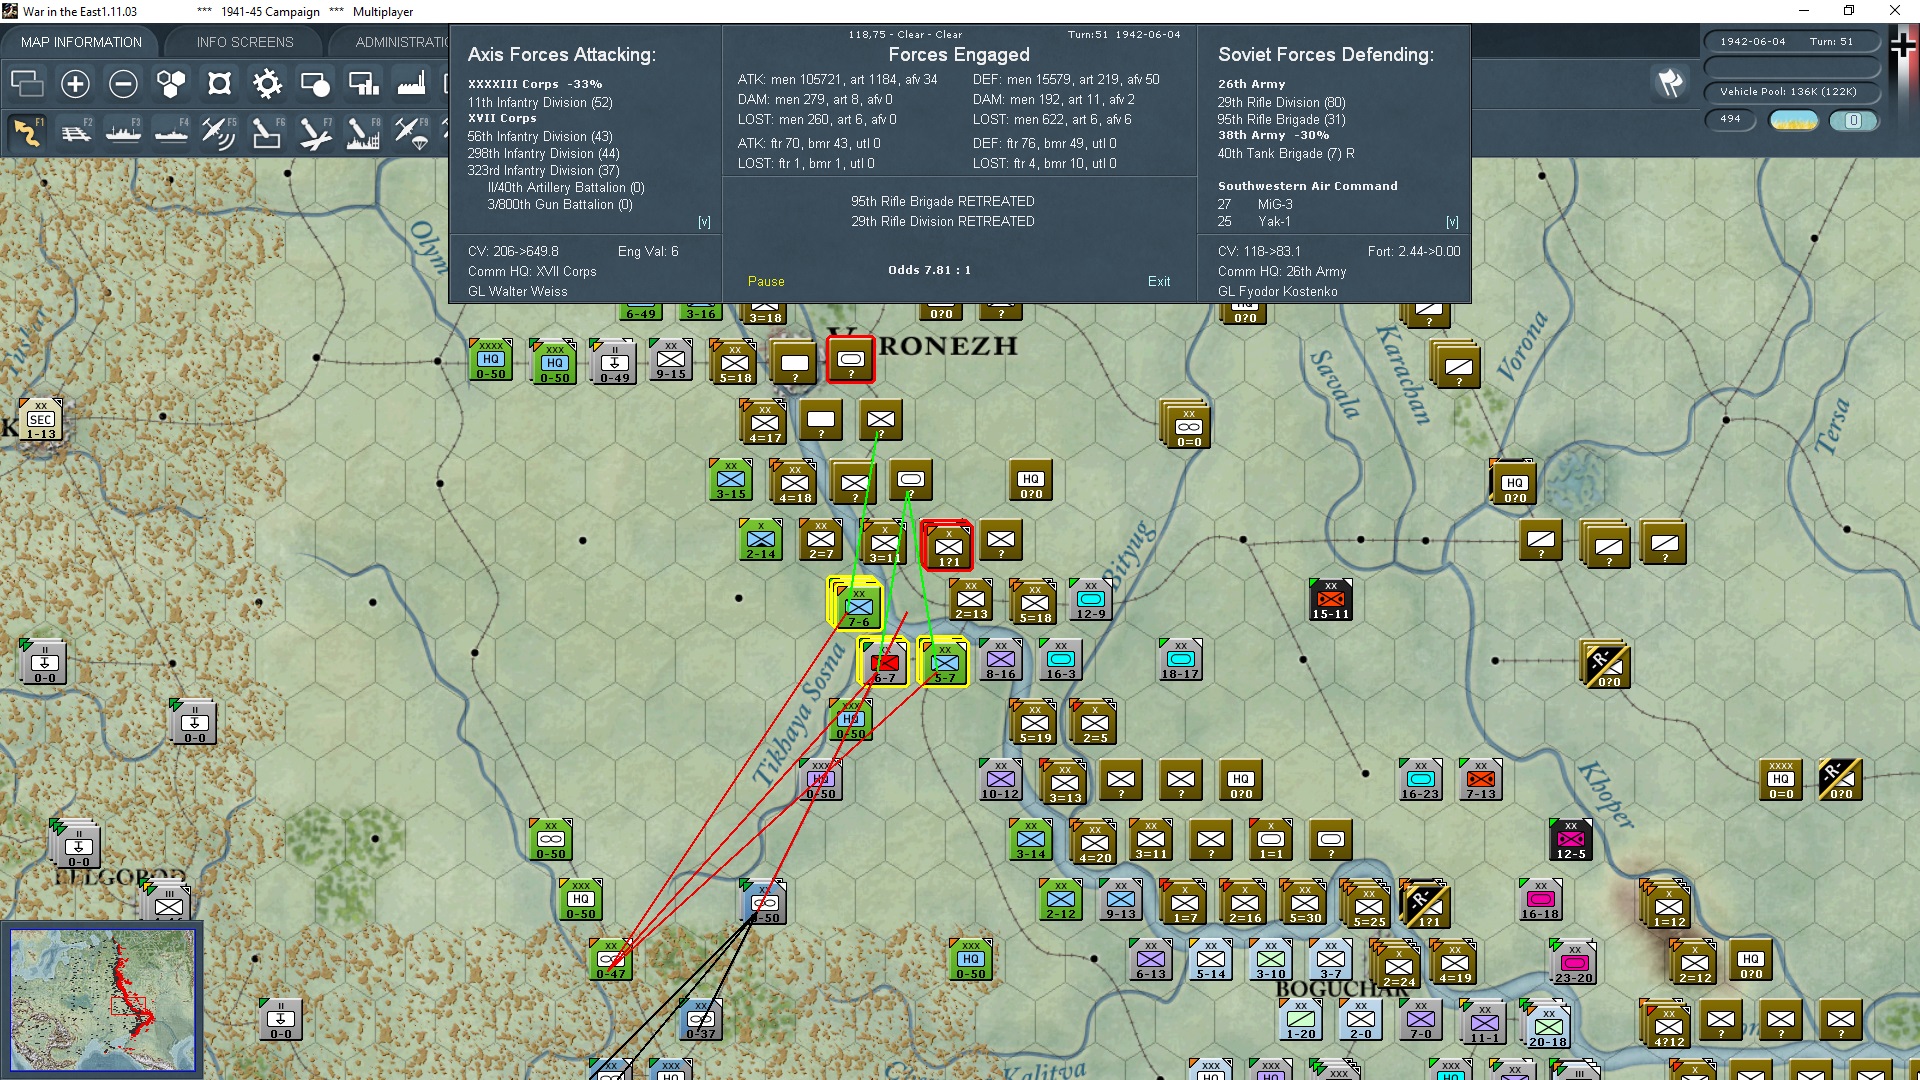Expand Axis forces detail [v] toggle
This screenshot has height=1080, width=1920.
704,222
